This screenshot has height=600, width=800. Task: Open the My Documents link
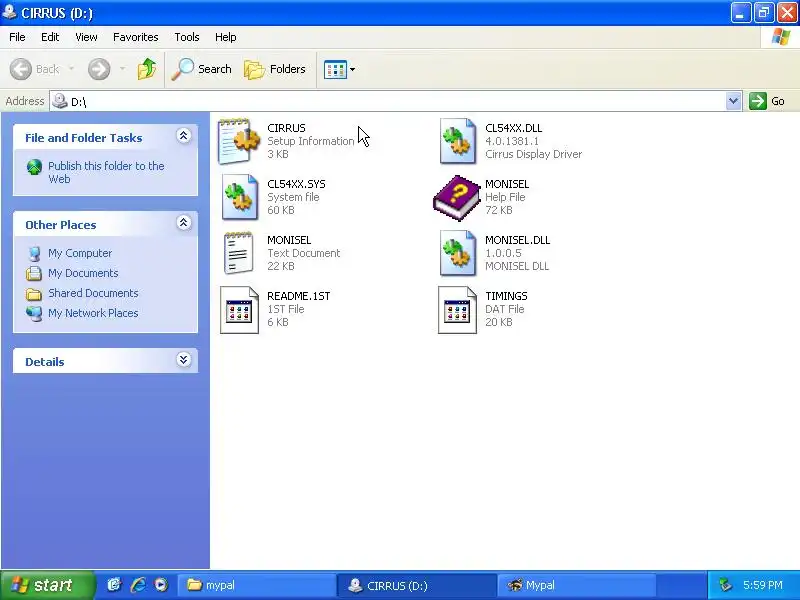point(83,273)
